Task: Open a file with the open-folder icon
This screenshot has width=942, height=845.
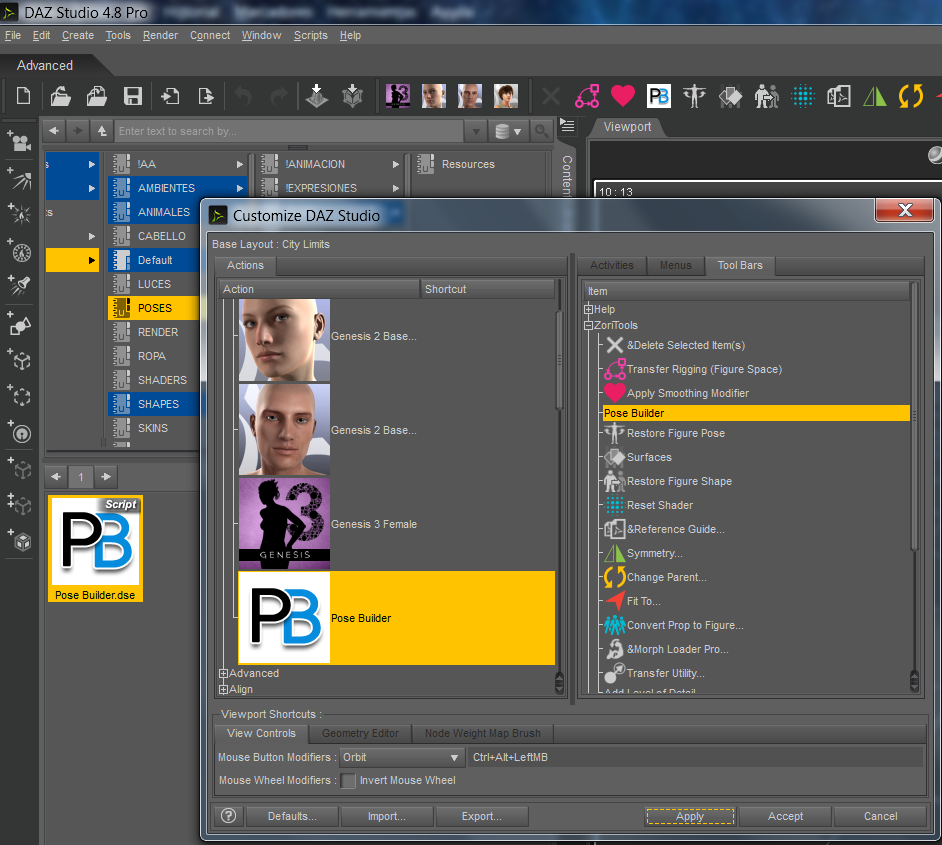Action: pos(60,95)
